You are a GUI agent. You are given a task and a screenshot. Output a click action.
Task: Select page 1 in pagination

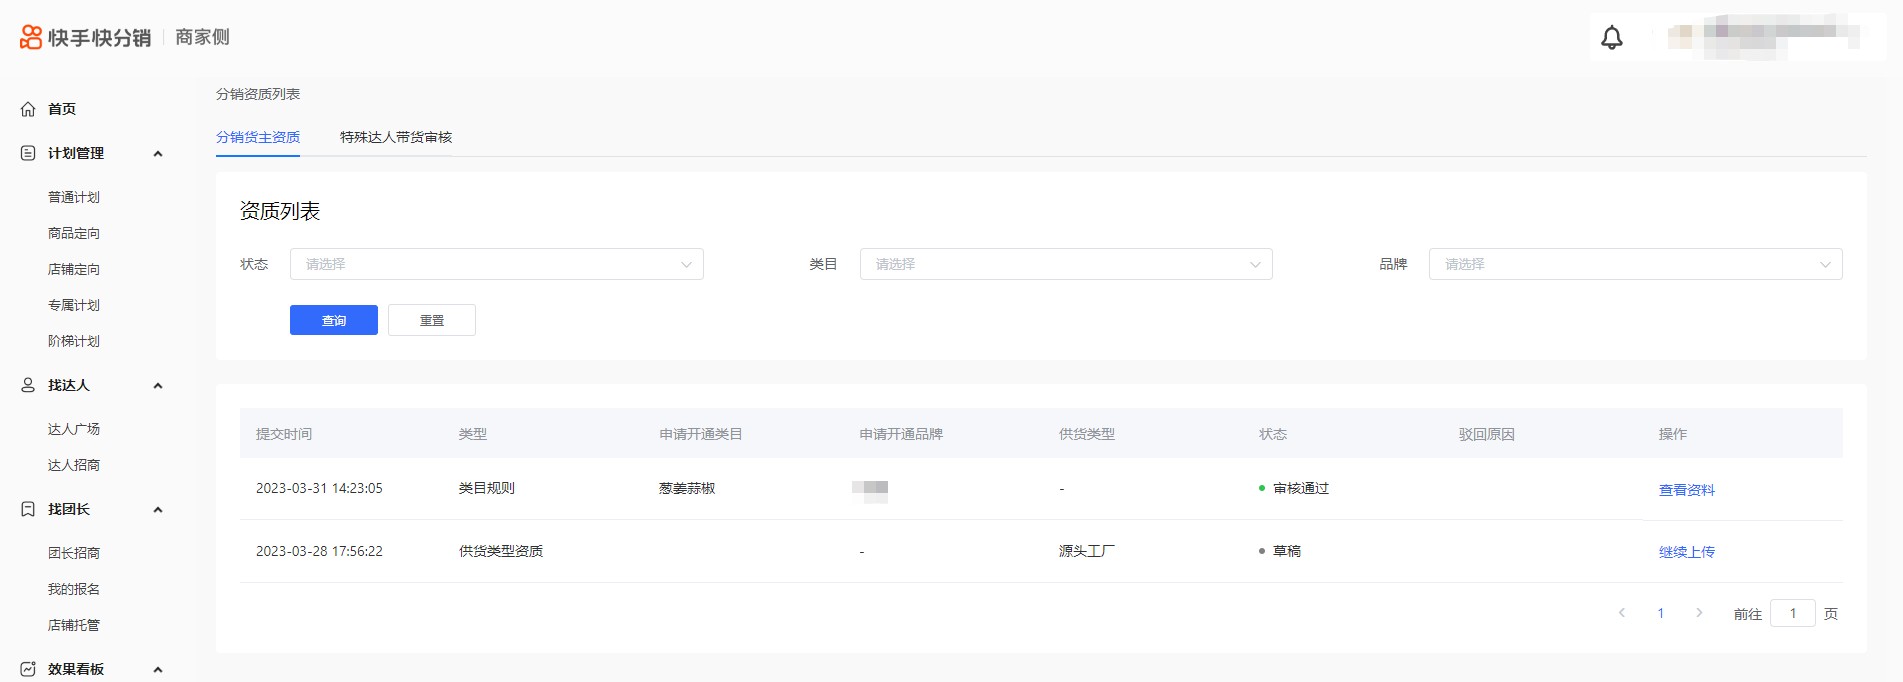coord(1661,613)
